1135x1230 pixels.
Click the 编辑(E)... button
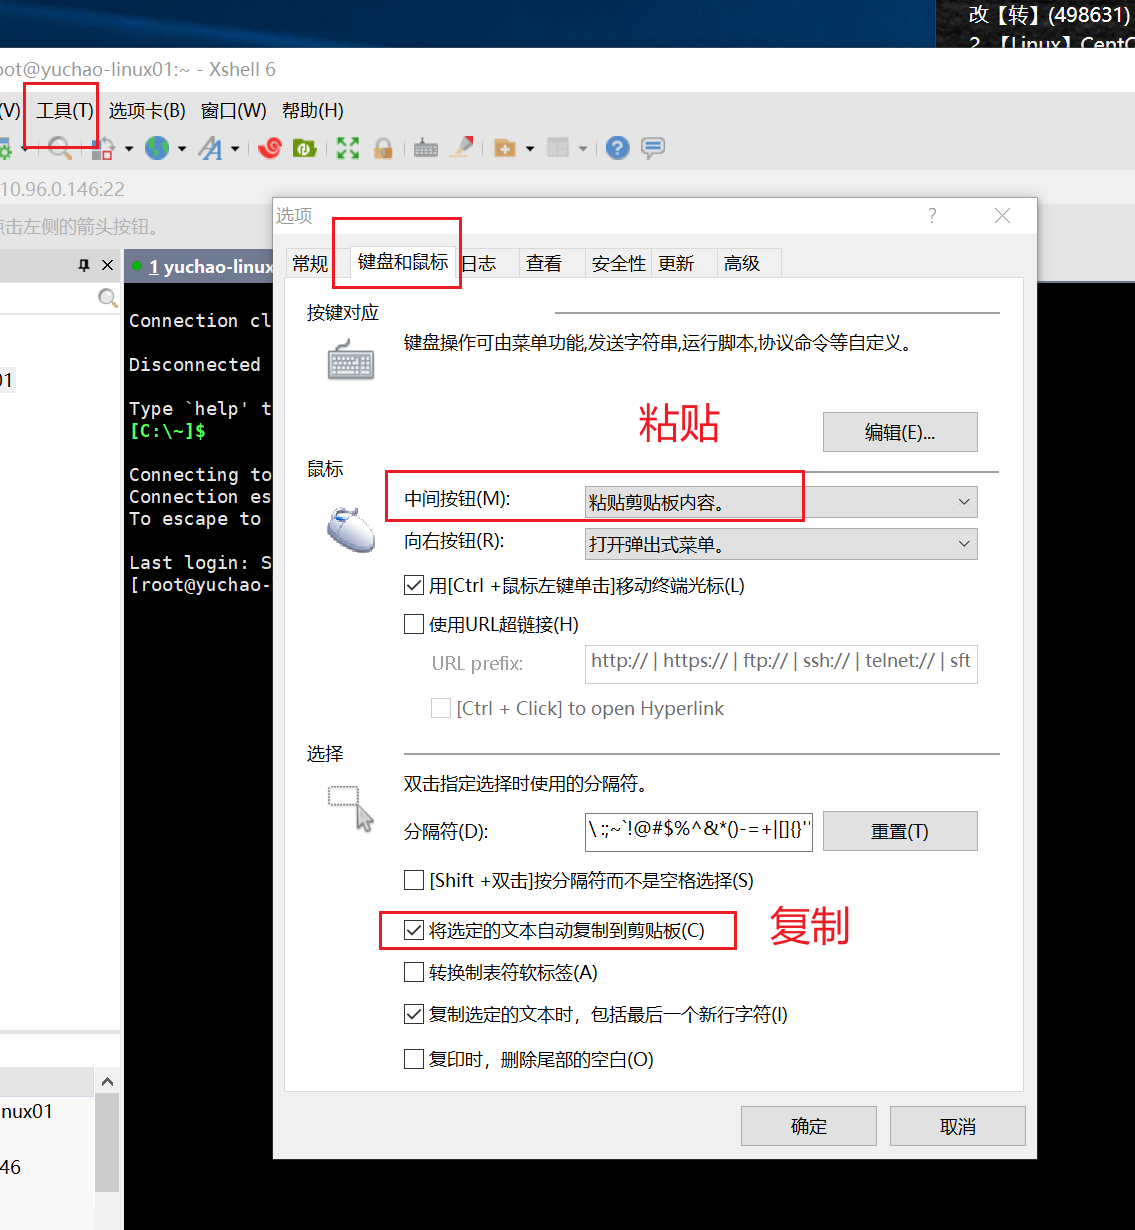[899, 432]
